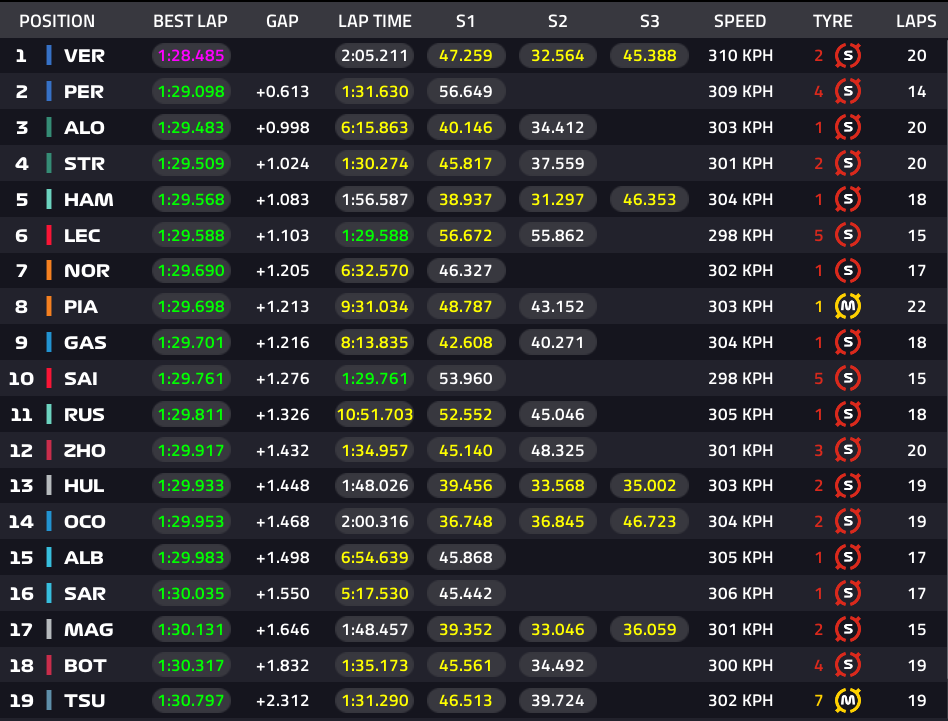Viewport: 948px width, 721px height.
Task: Click the yellow medium tyre icon for PIA
Action: (848, 306)
